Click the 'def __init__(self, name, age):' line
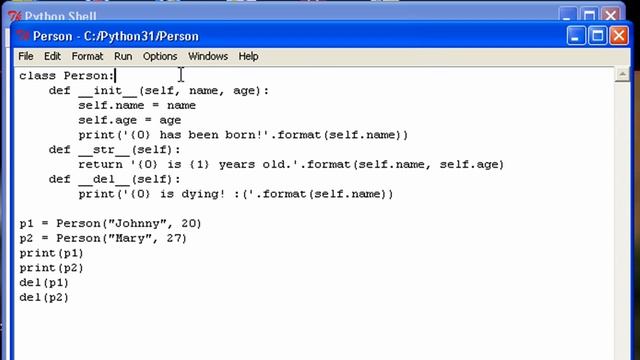 coord(159,91)
